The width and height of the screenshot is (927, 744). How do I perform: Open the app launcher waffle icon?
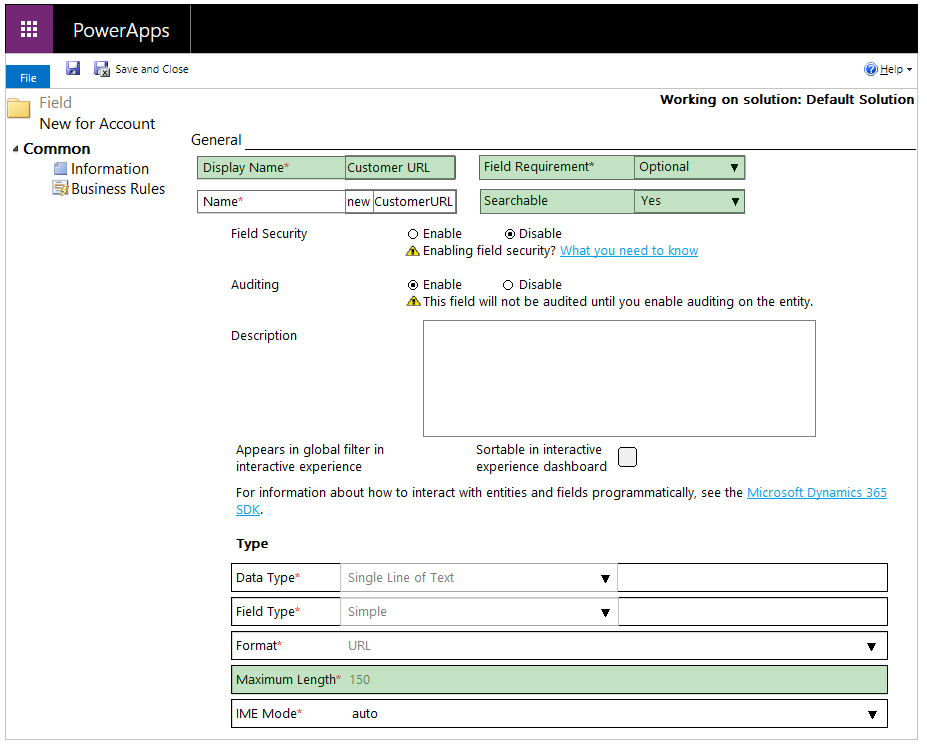[29, 28]
